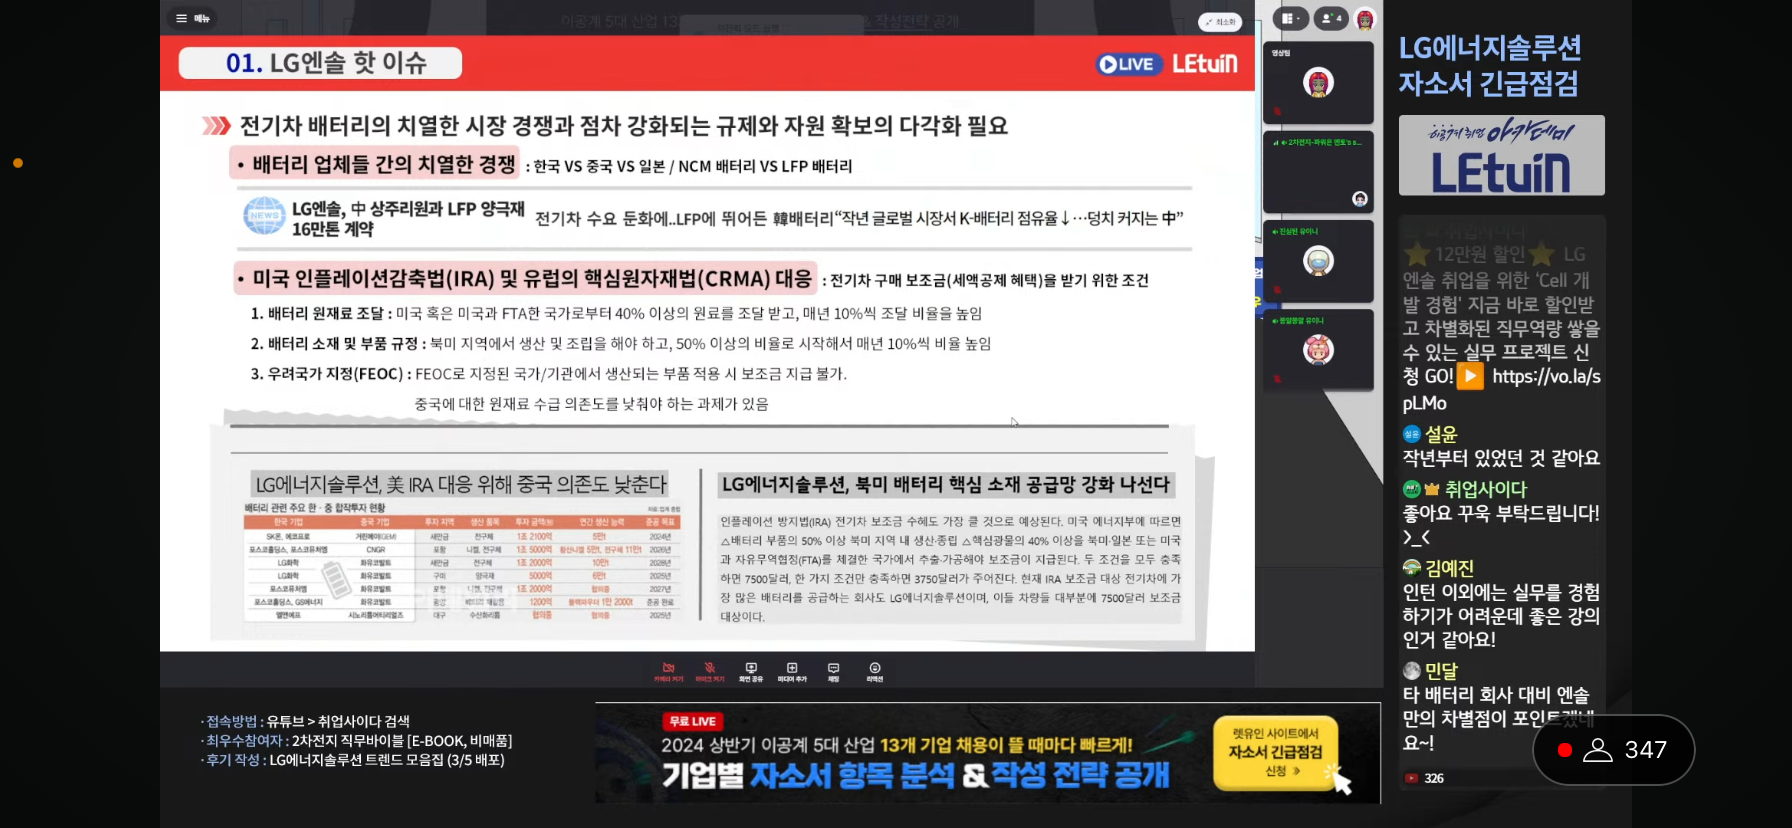Click the muted mic icon on 몽글몽글 유이니 tile
The height and width of the screenshot is (828, 1792).
(1277, 378)
